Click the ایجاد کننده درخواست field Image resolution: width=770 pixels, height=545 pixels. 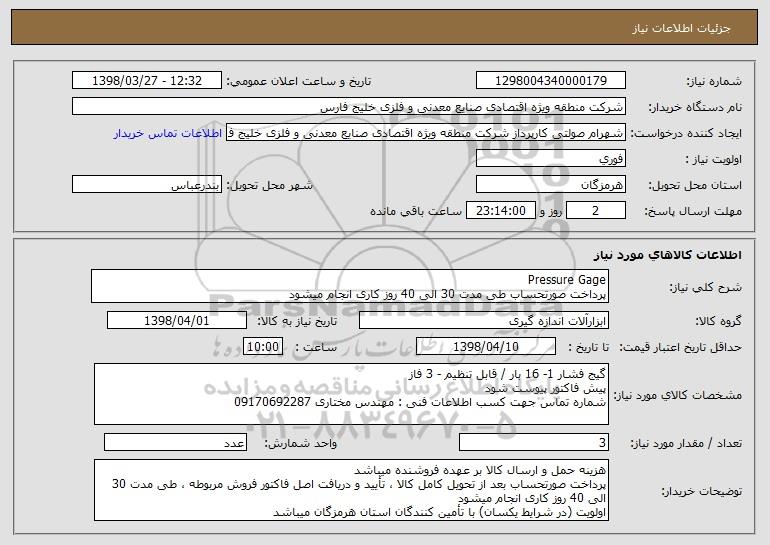pos(426,133)
